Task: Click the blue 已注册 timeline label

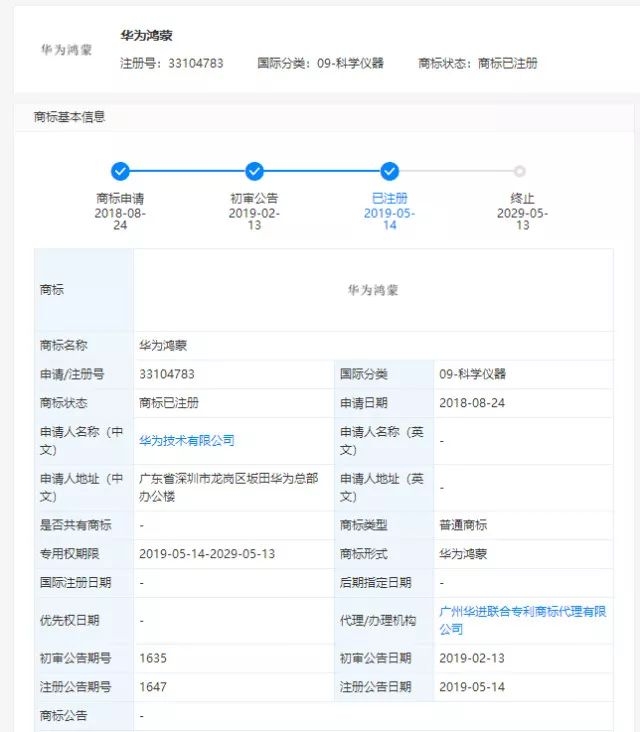Action: click(x=389, y=198)
